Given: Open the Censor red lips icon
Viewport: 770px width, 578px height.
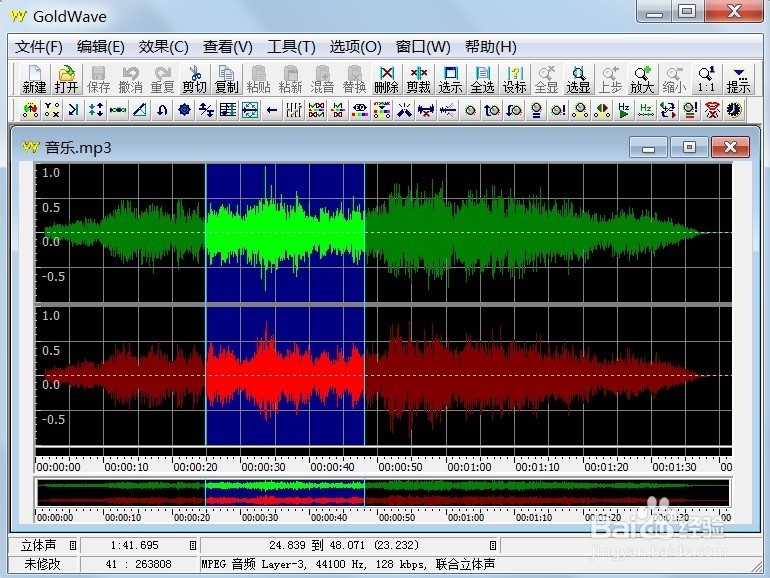Looking at the screenshot, I should point(712,110).
